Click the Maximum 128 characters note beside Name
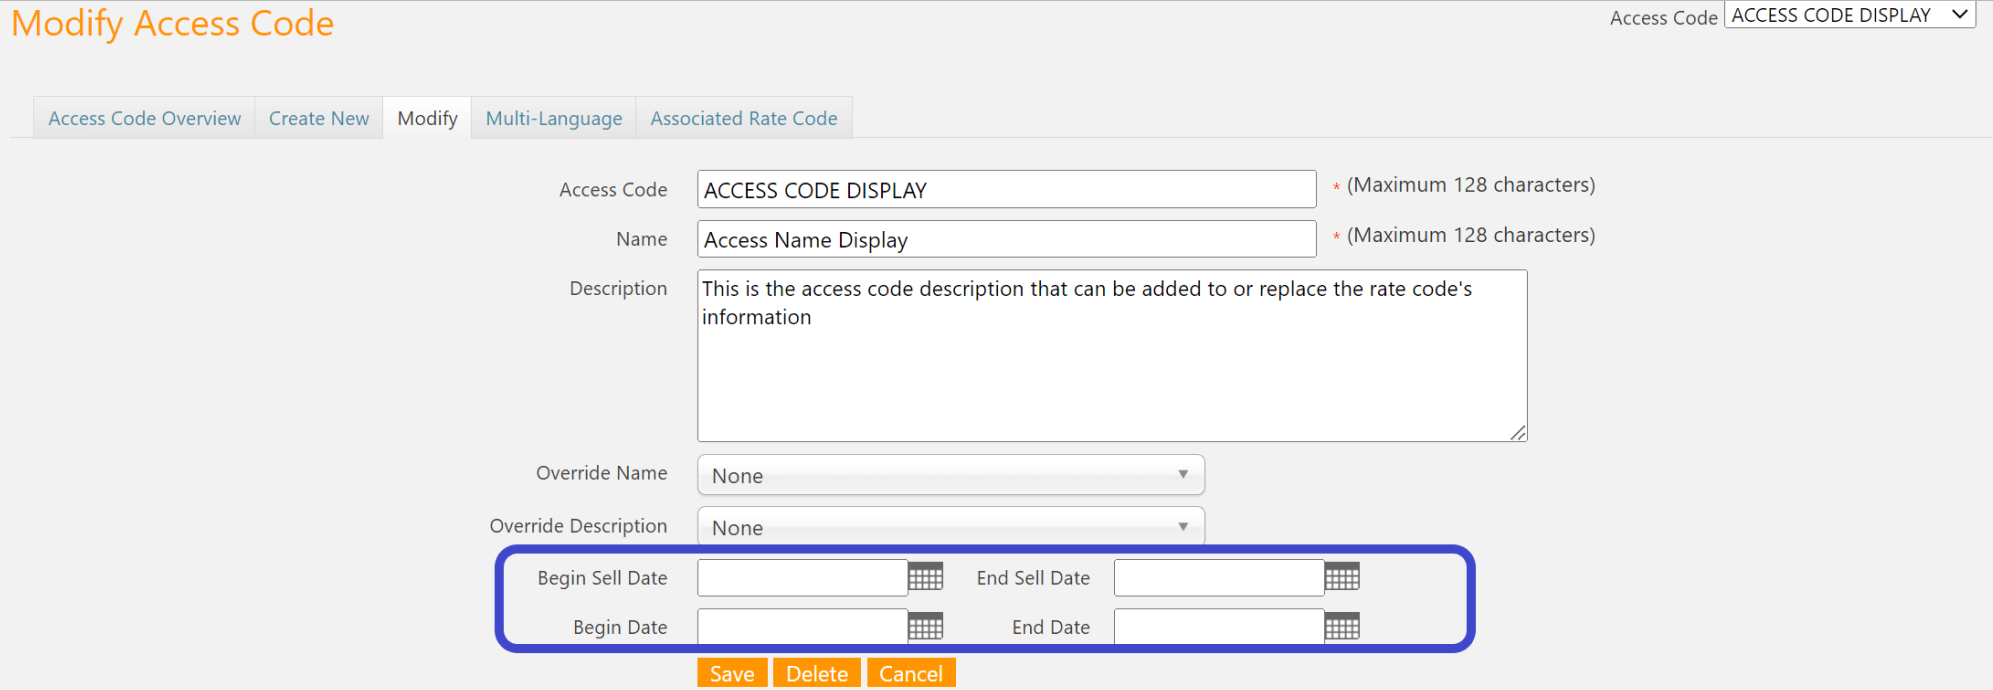 coord(1471,235)
